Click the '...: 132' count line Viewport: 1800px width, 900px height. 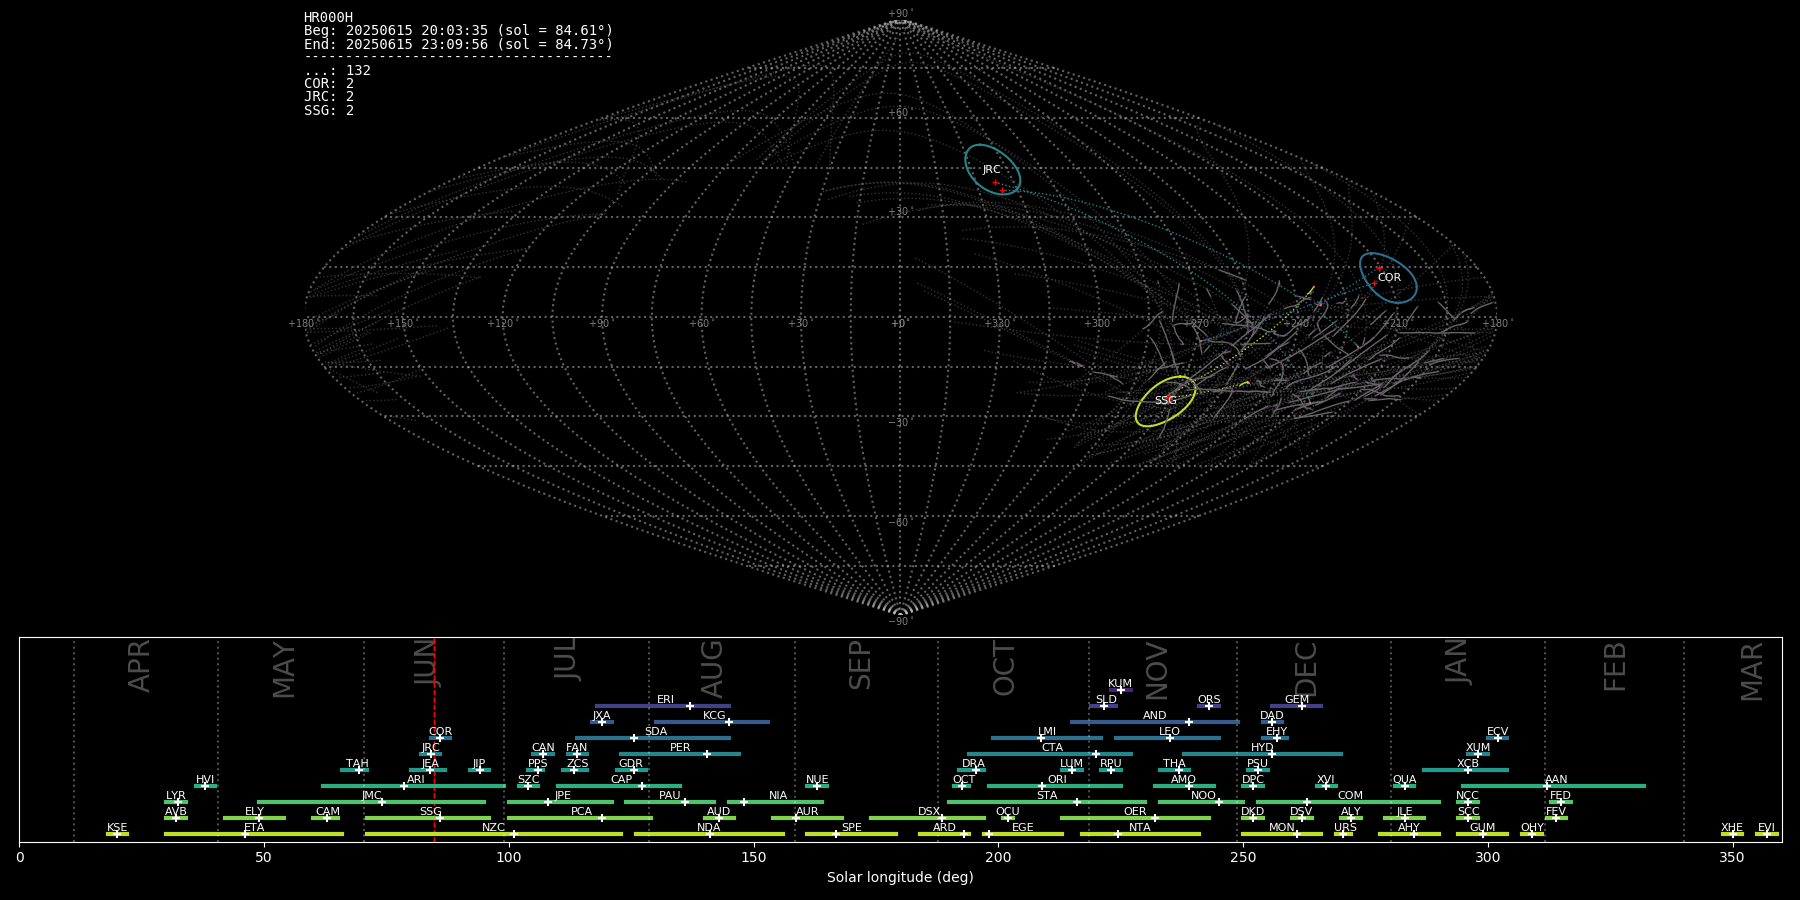pyautogui.click(x=337, y=71)
